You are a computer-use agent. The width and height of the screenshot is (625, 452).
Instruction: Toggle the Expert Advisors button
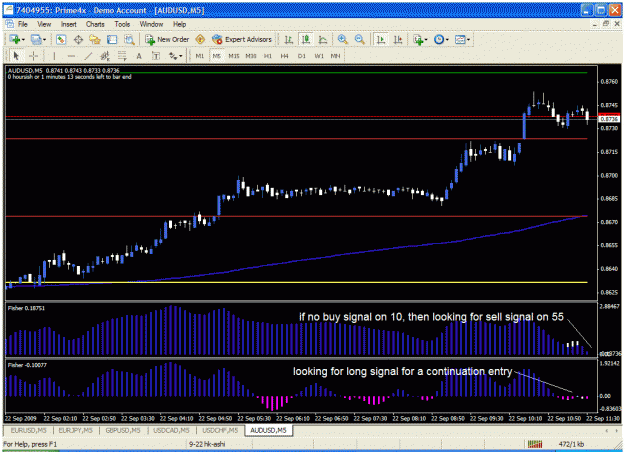[x=242, y=39]
